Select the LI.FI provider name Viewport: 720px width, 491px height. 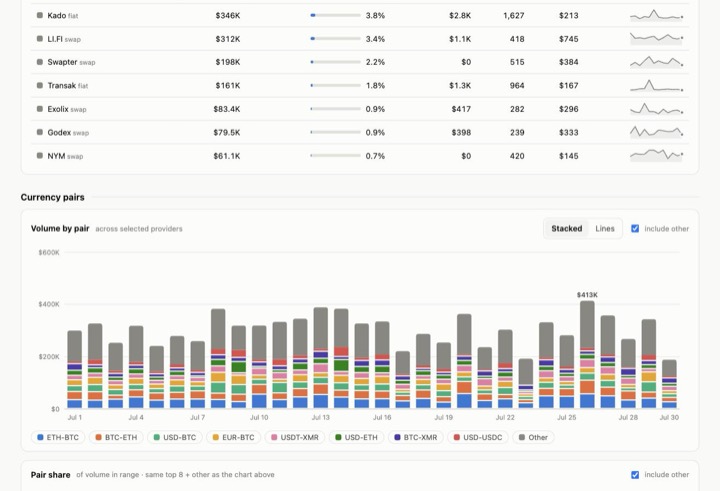pyautogui.click(x=55, y=39)
